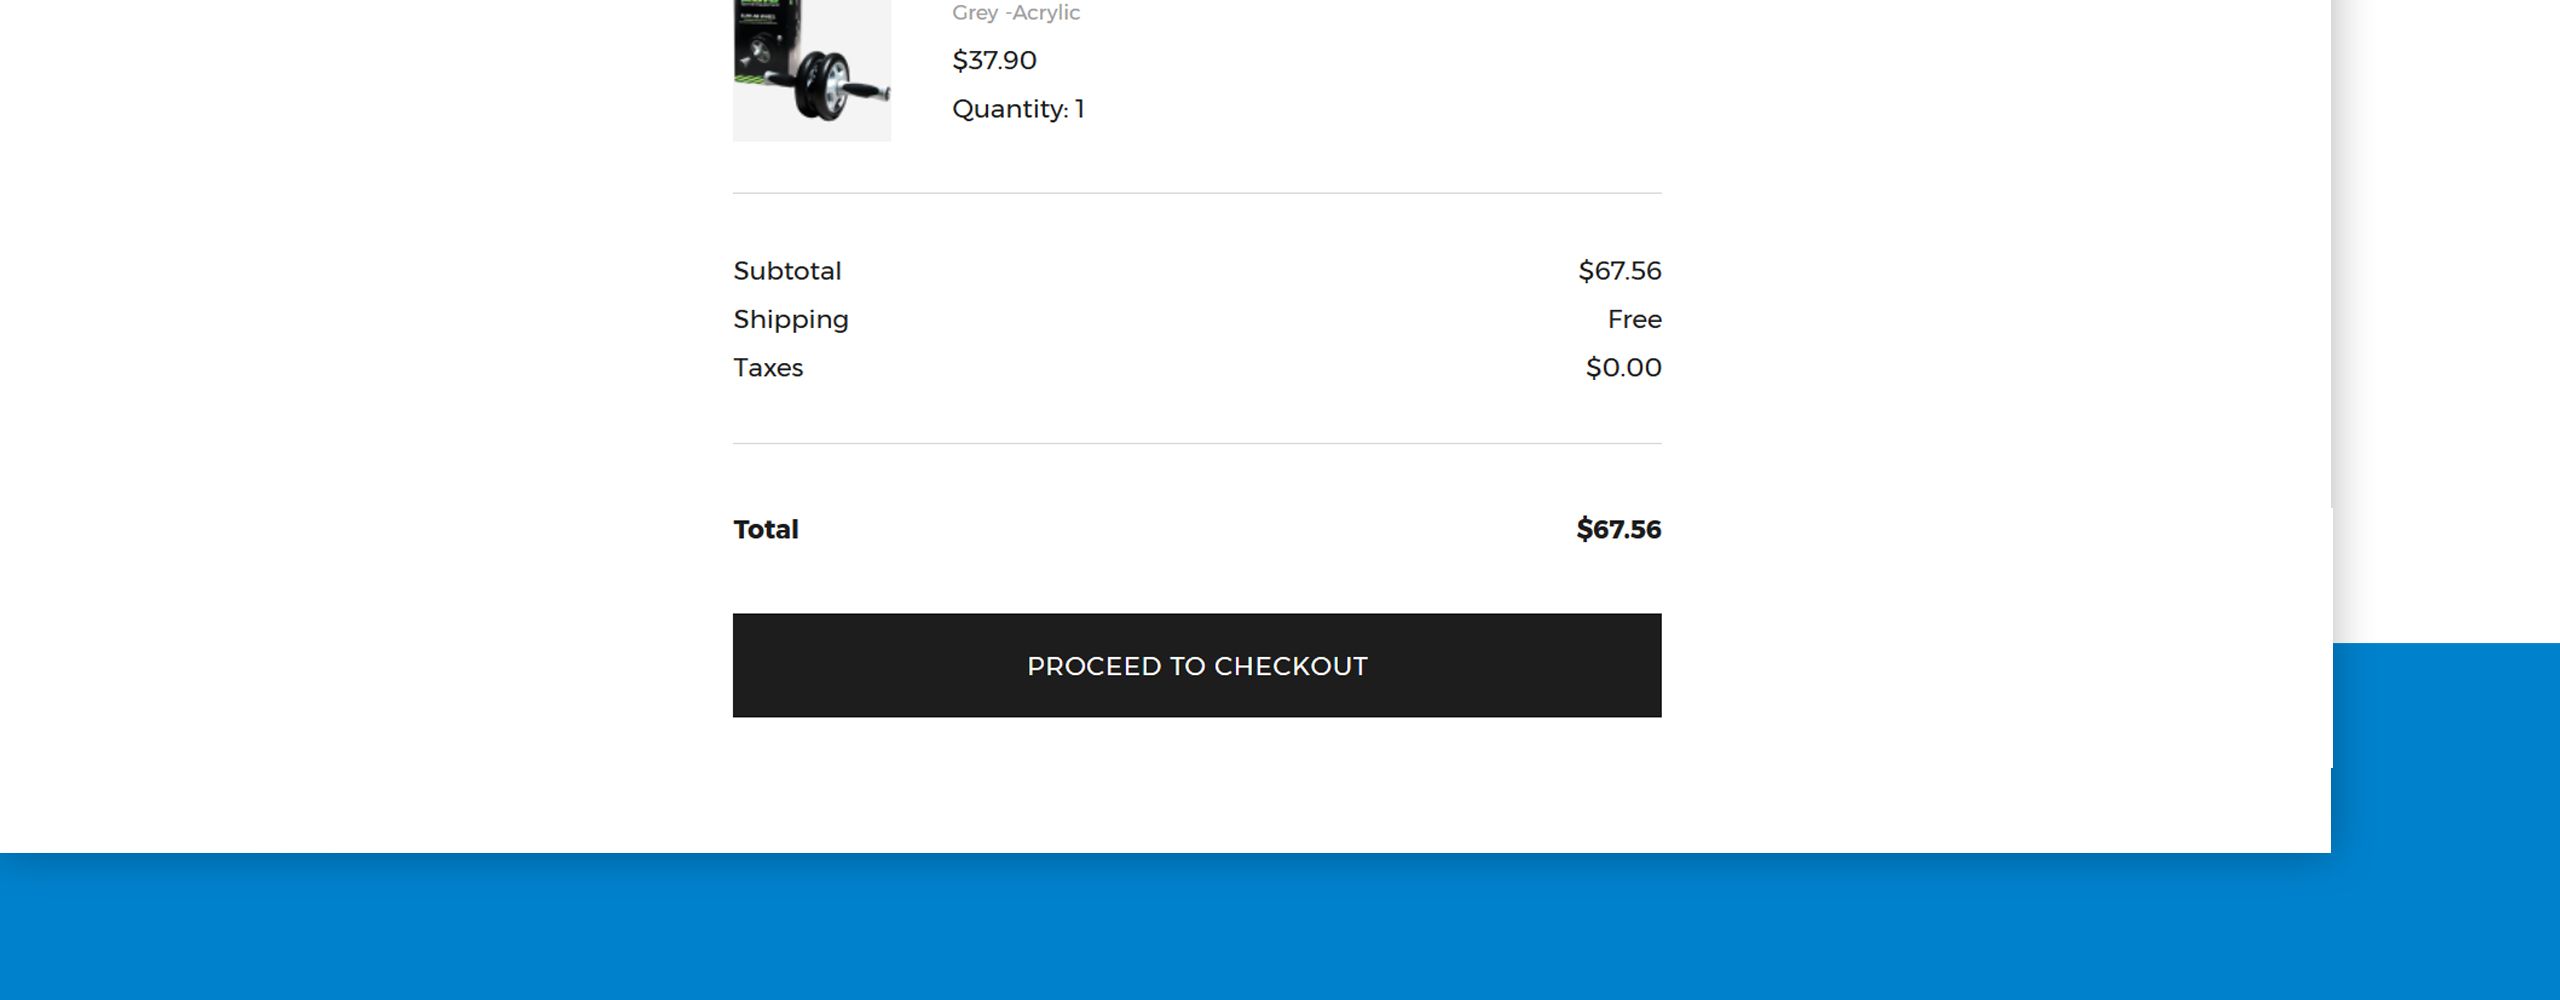
Task: Click the $0.00 taxes amount
Action: (1623, 367)
